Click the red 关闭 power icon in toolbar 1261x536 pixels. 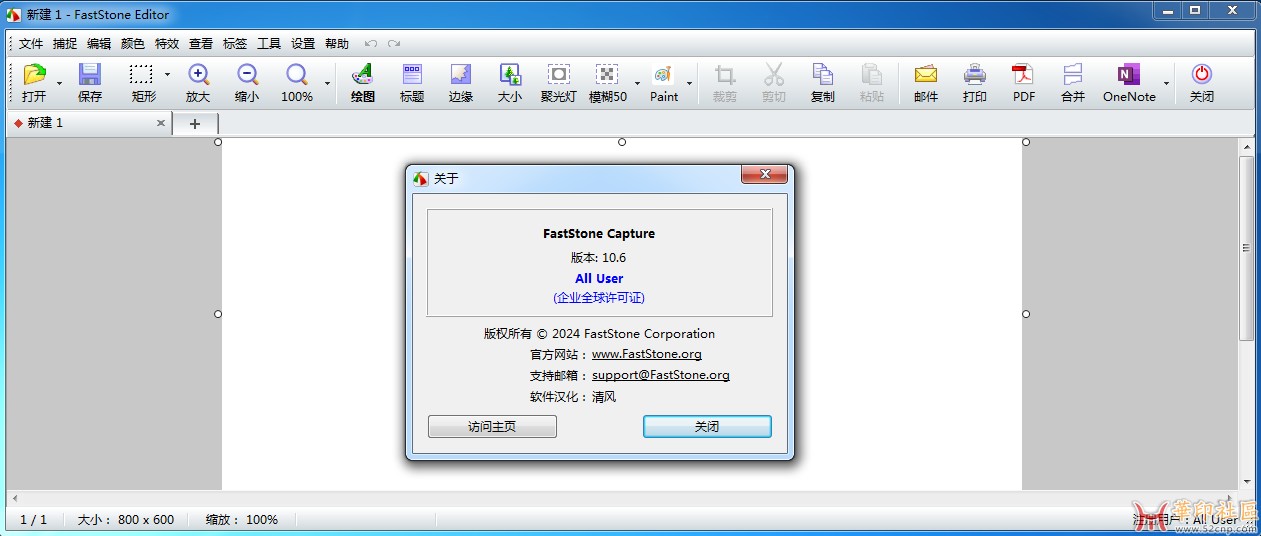(1202, 74)
